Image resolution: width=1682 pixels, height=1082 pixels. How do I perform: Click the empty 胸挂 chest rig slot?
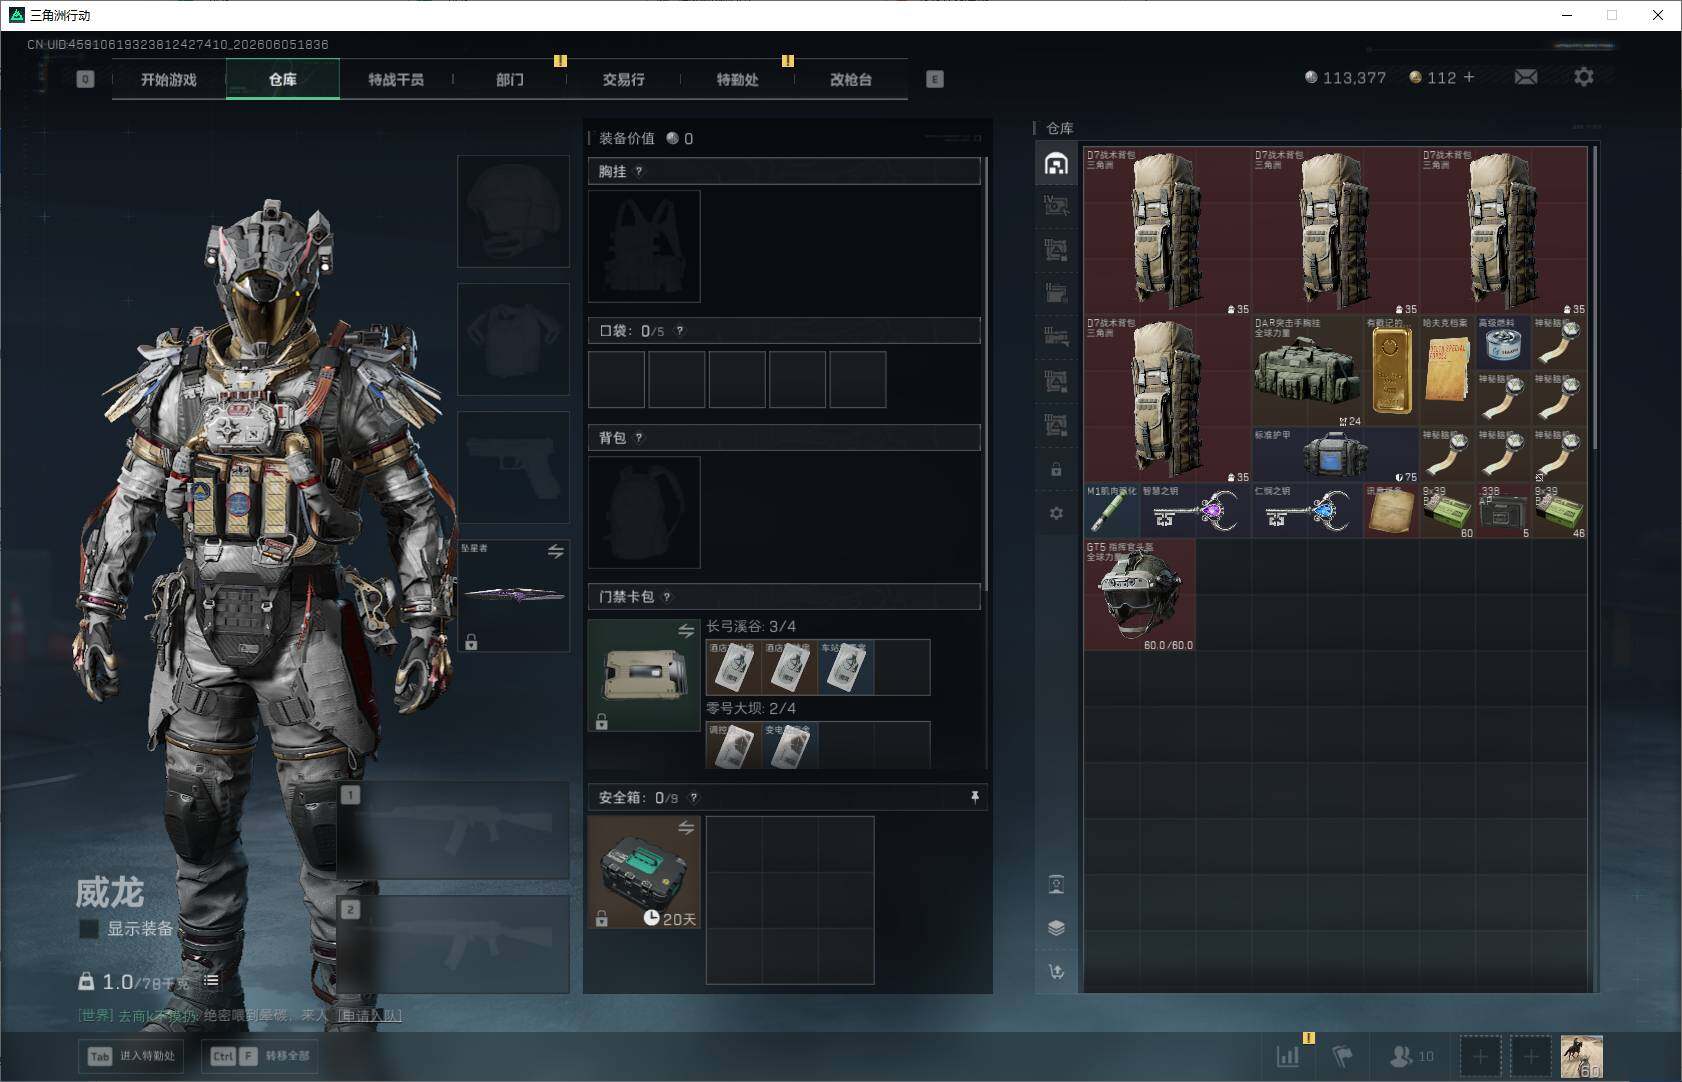pos(644,246)
